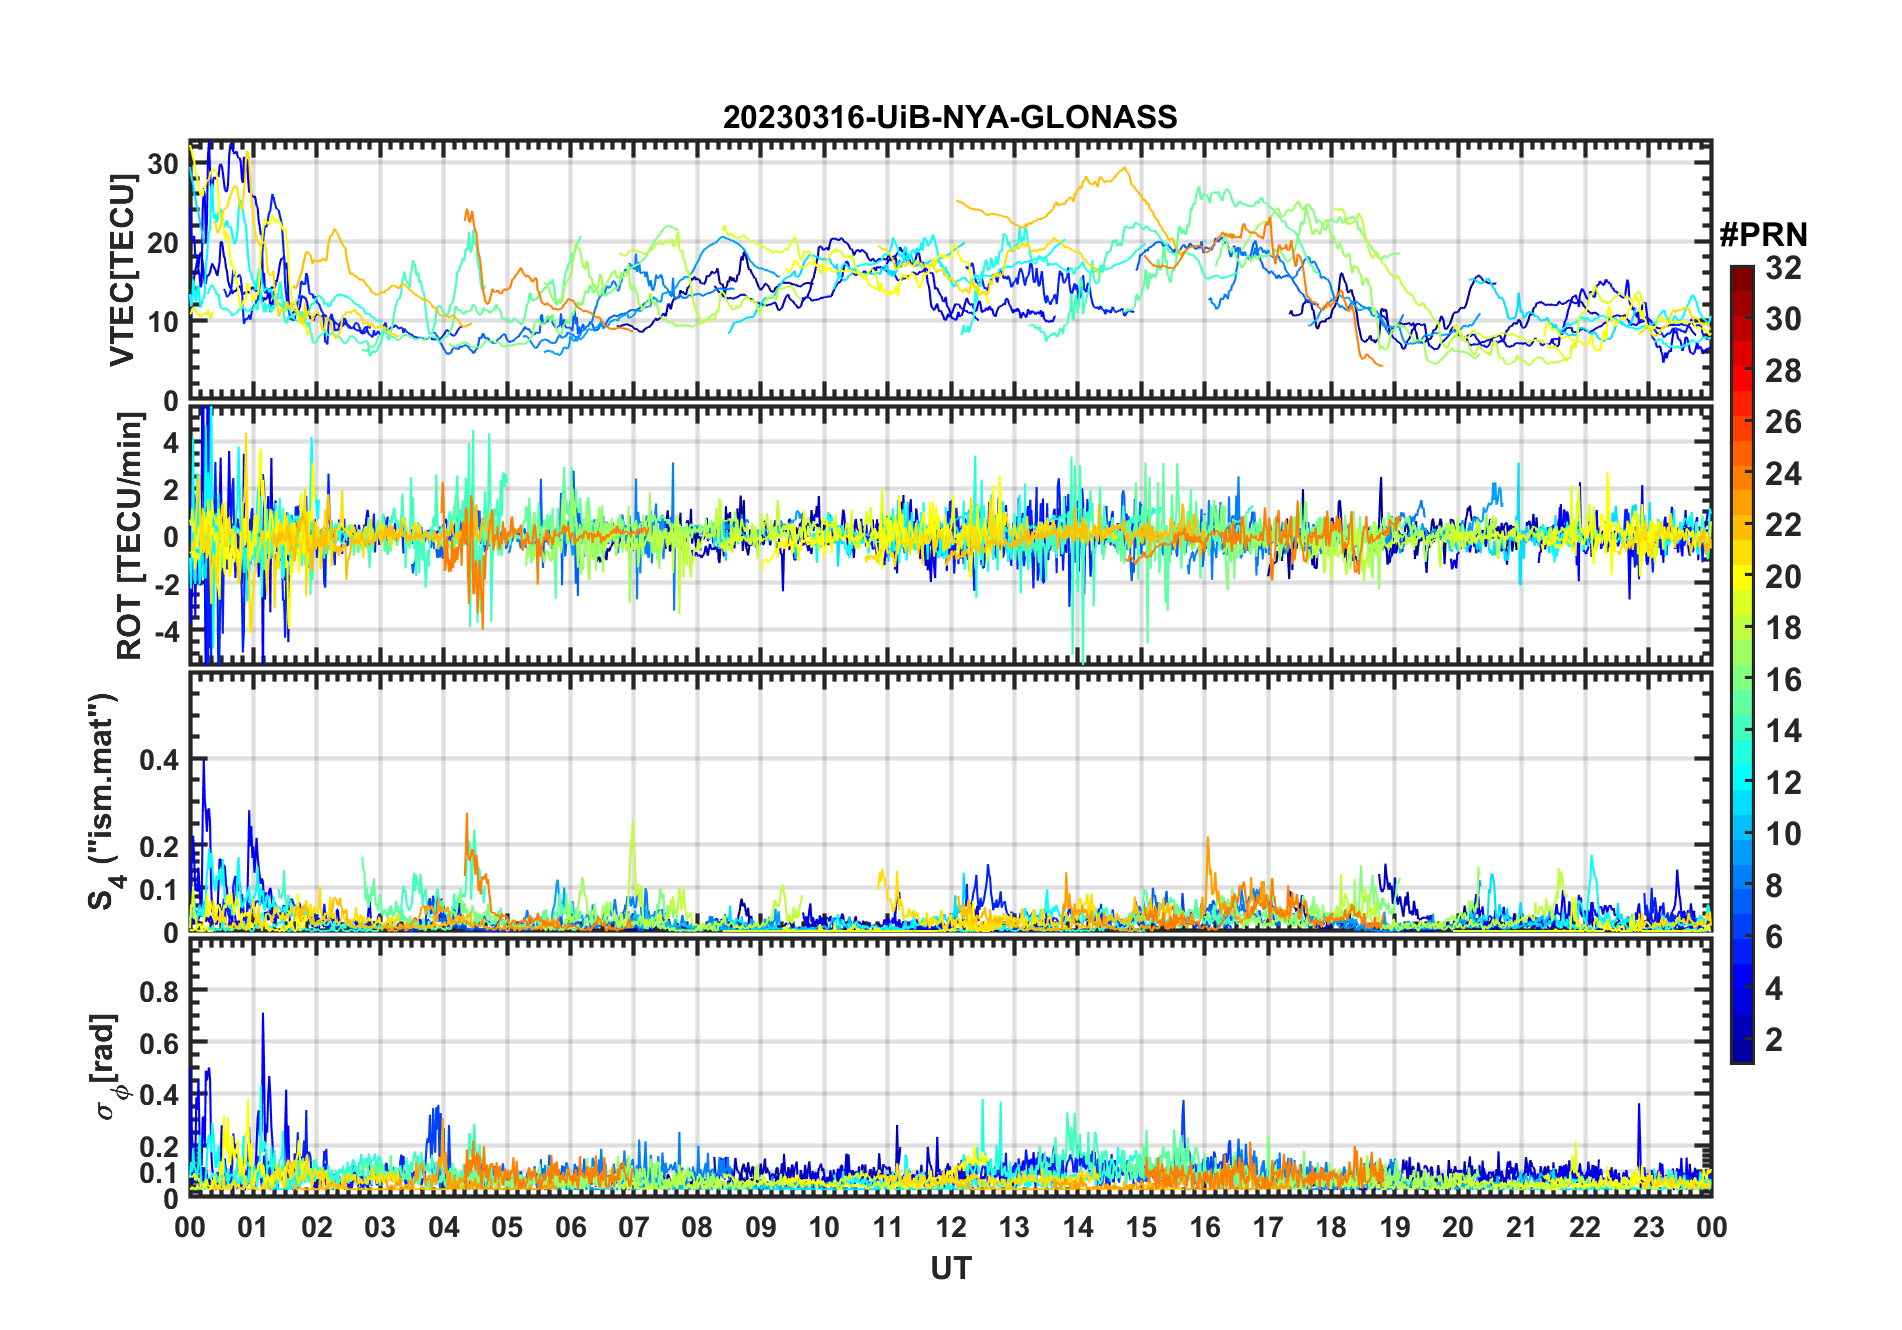Click ROT axis tick label -4

pos(167,632)
